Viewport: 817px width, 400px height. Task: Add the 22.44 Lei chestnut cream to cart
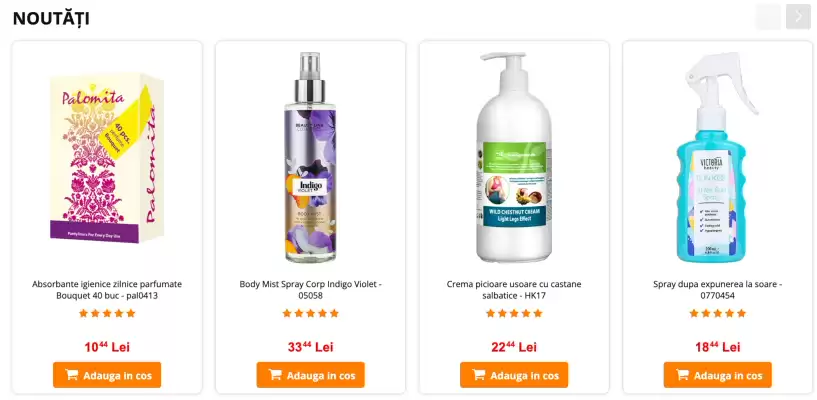(x=514, y=375)
